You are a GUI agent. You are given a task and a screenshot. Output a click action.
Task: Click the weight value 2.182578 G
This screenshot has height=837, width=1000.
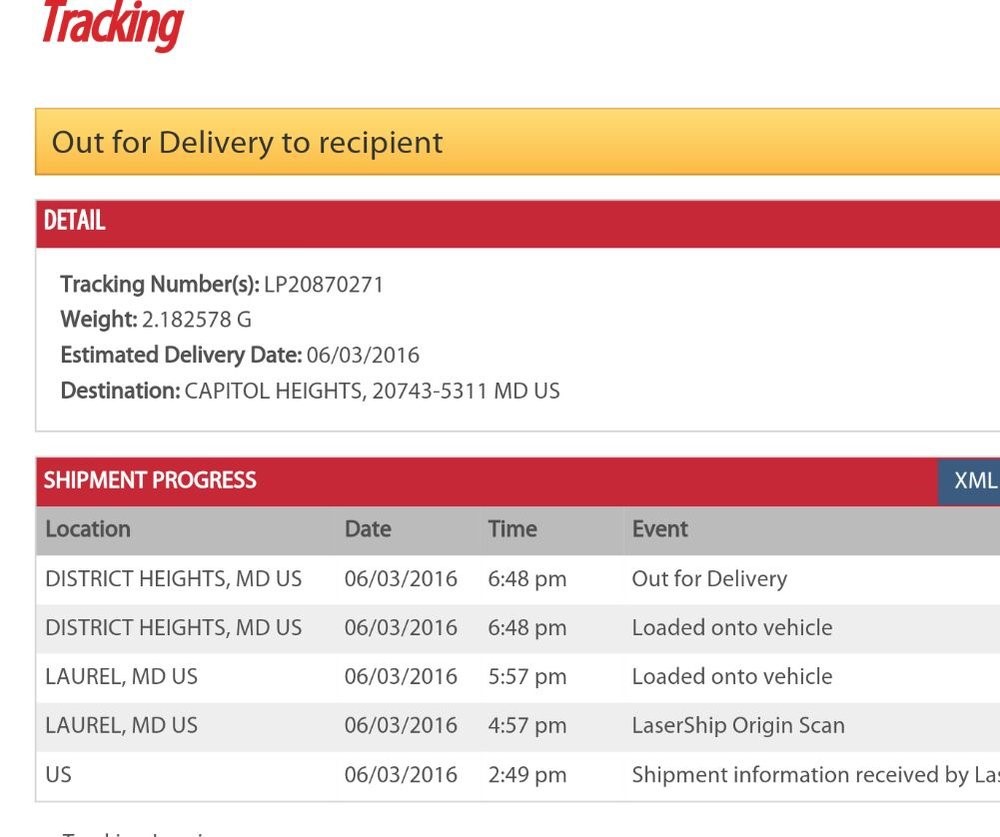coord(197,320)
